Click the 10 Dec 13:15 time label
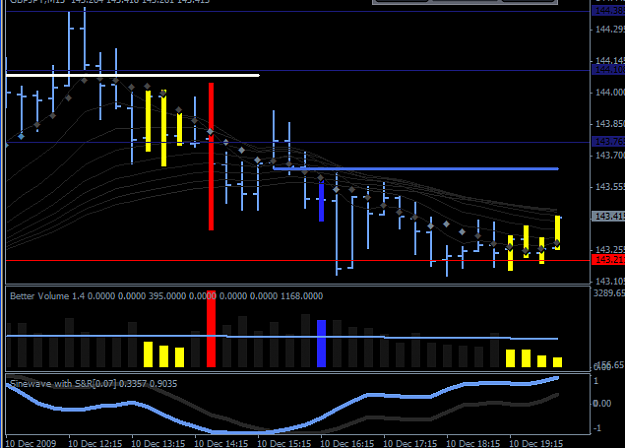 158,443
